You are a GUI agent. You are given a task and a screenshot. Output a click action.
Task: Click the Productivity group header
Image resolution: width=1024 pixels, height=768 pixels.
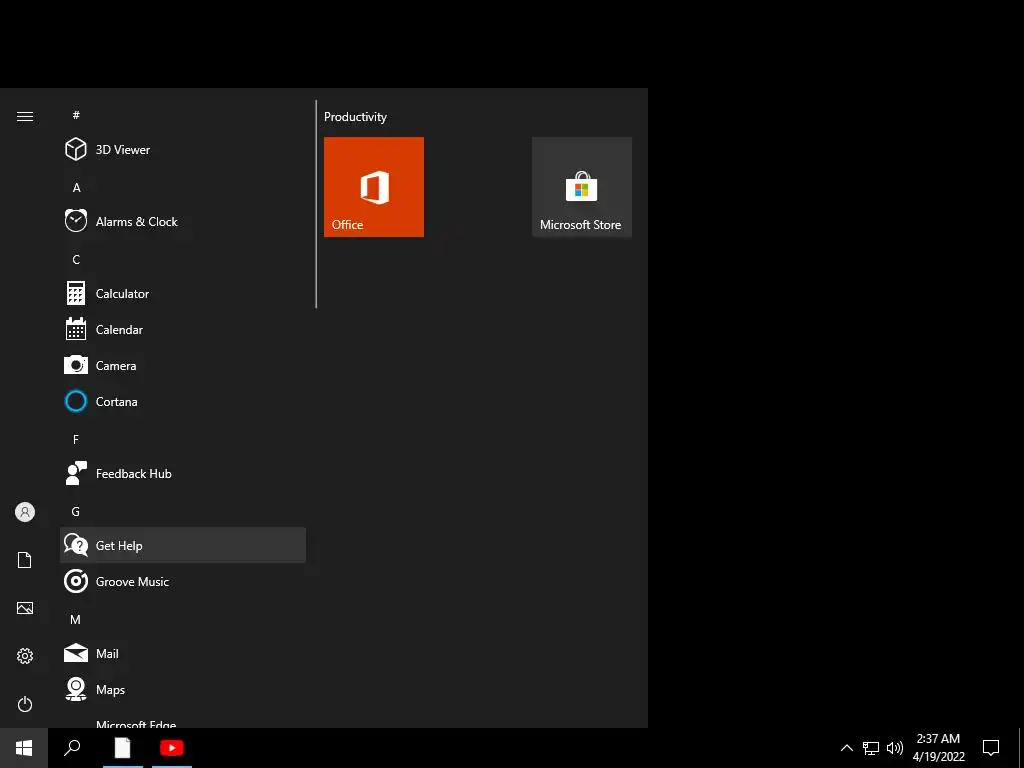click(x=355, y=117)
